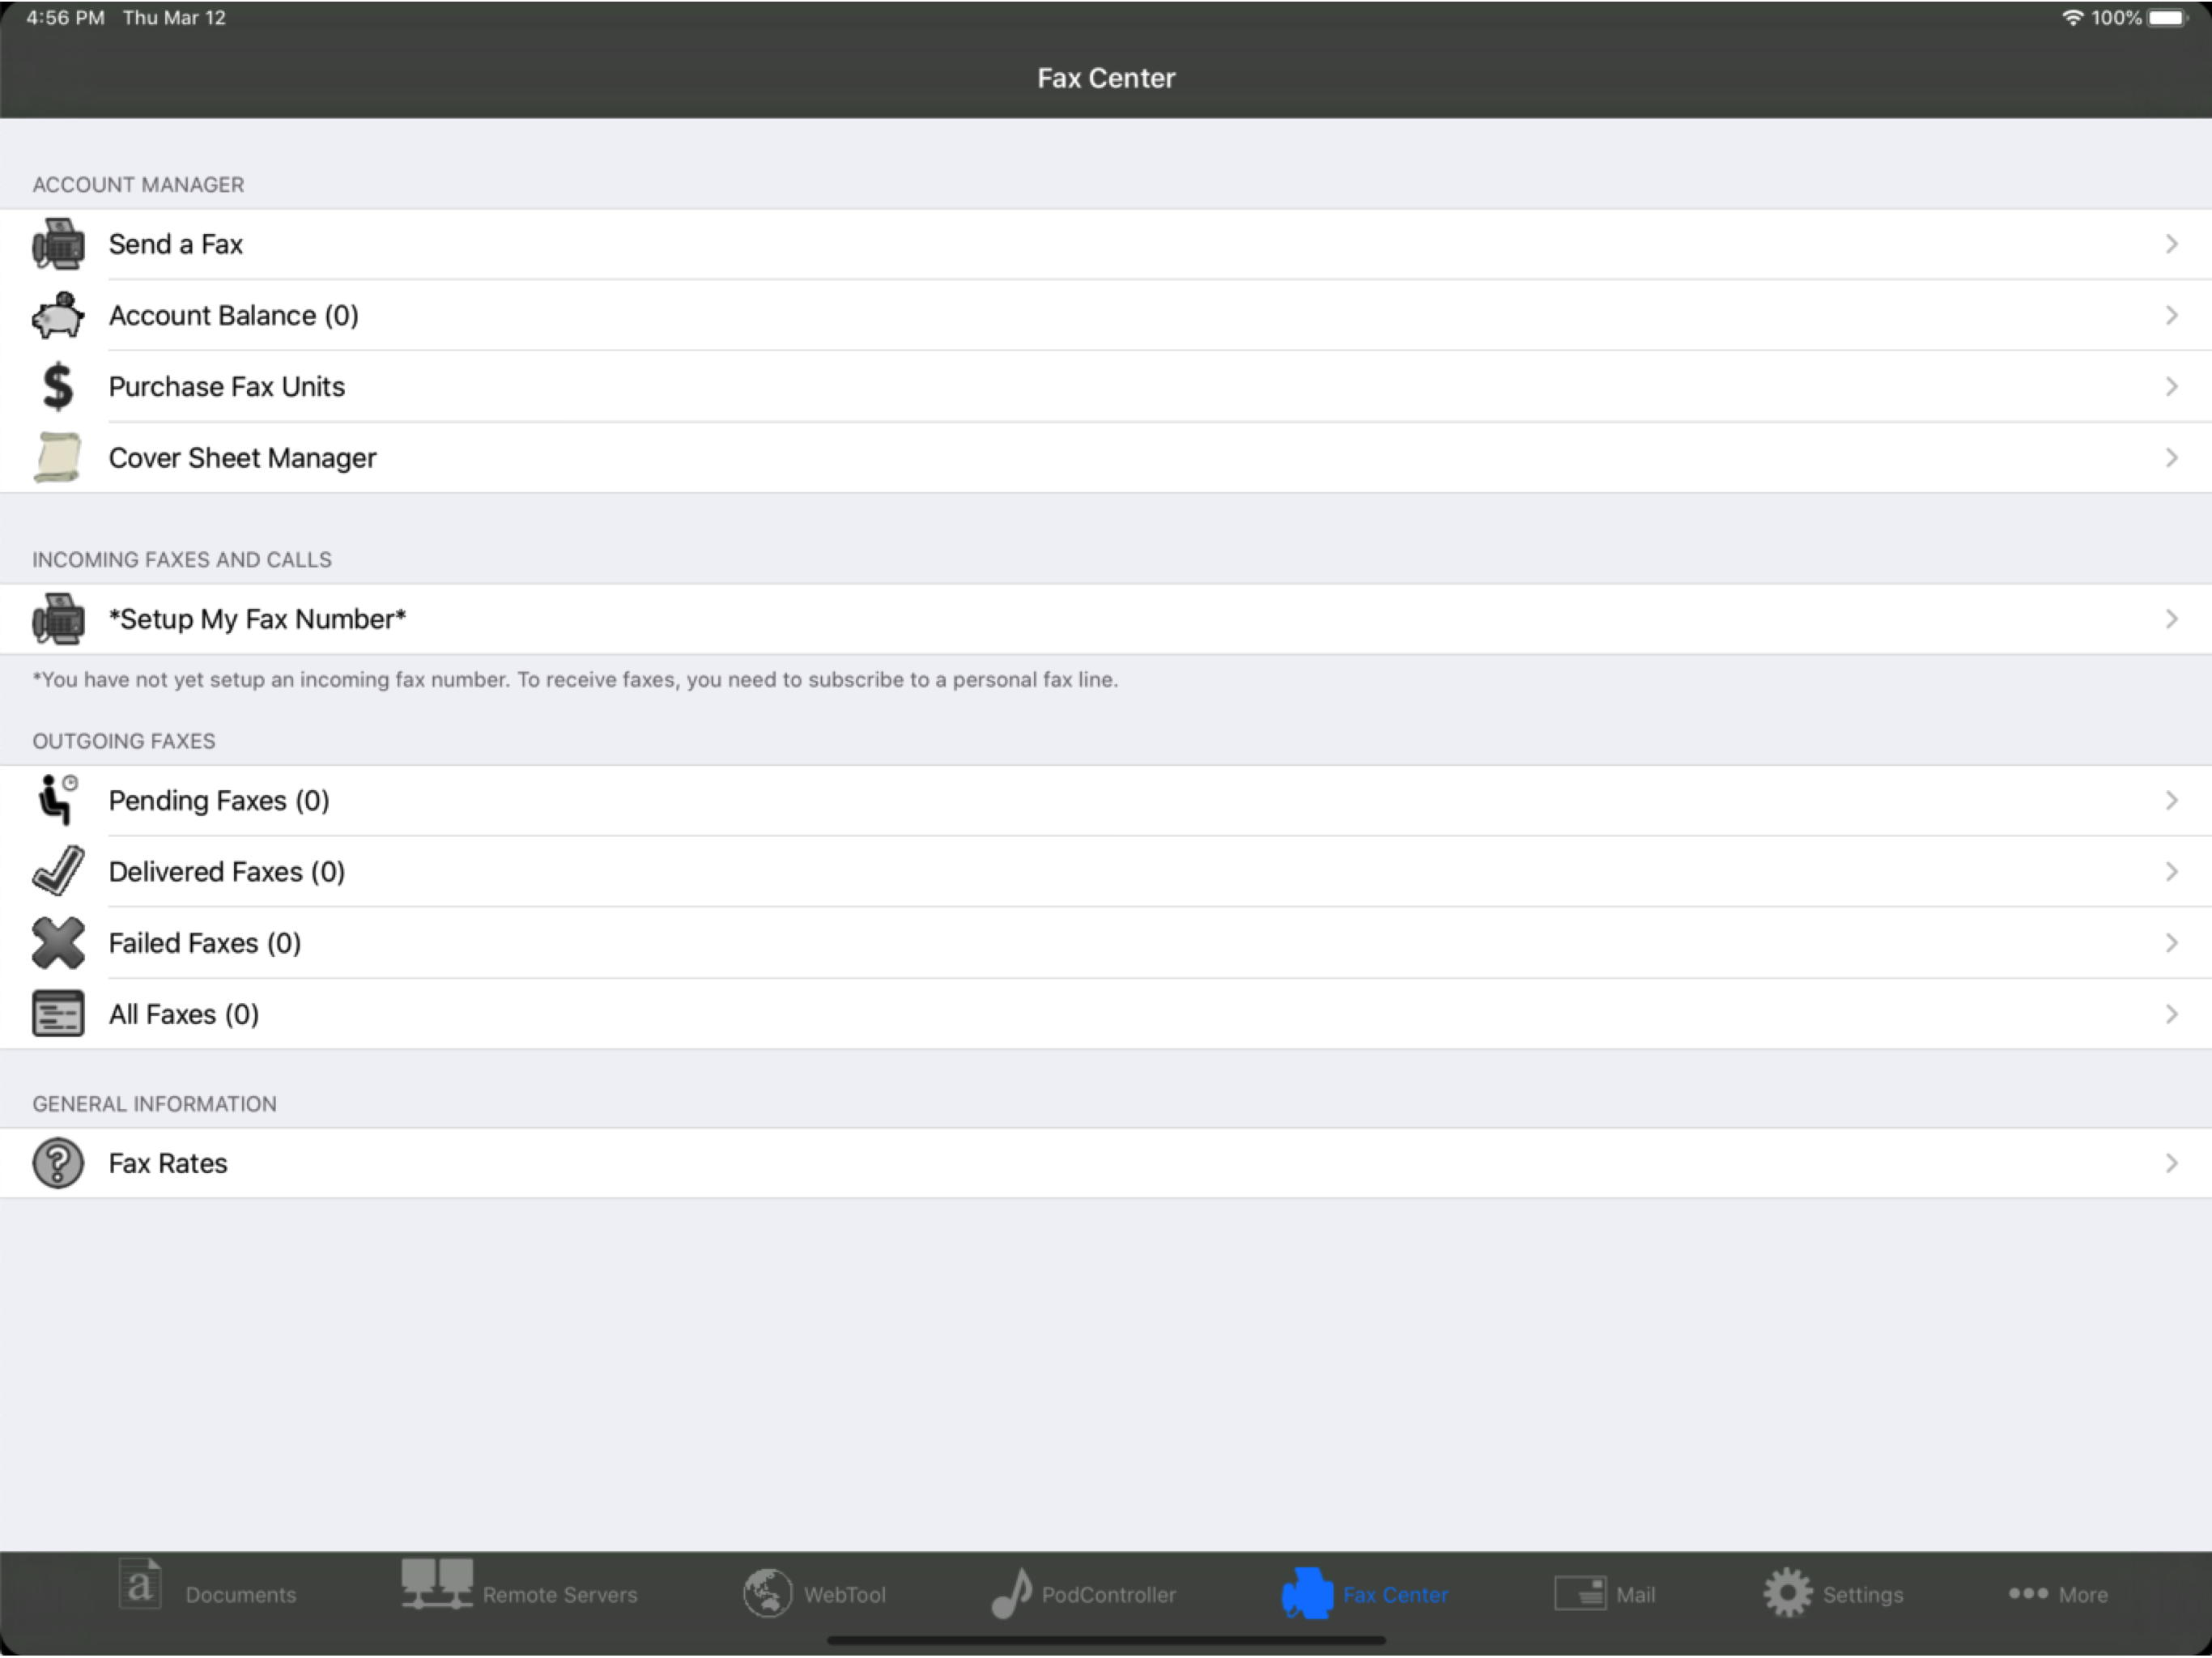2212x1658 pixels.
Task: Tap the checkmark Delivered Faxes icon
Action: pos(58,871)
